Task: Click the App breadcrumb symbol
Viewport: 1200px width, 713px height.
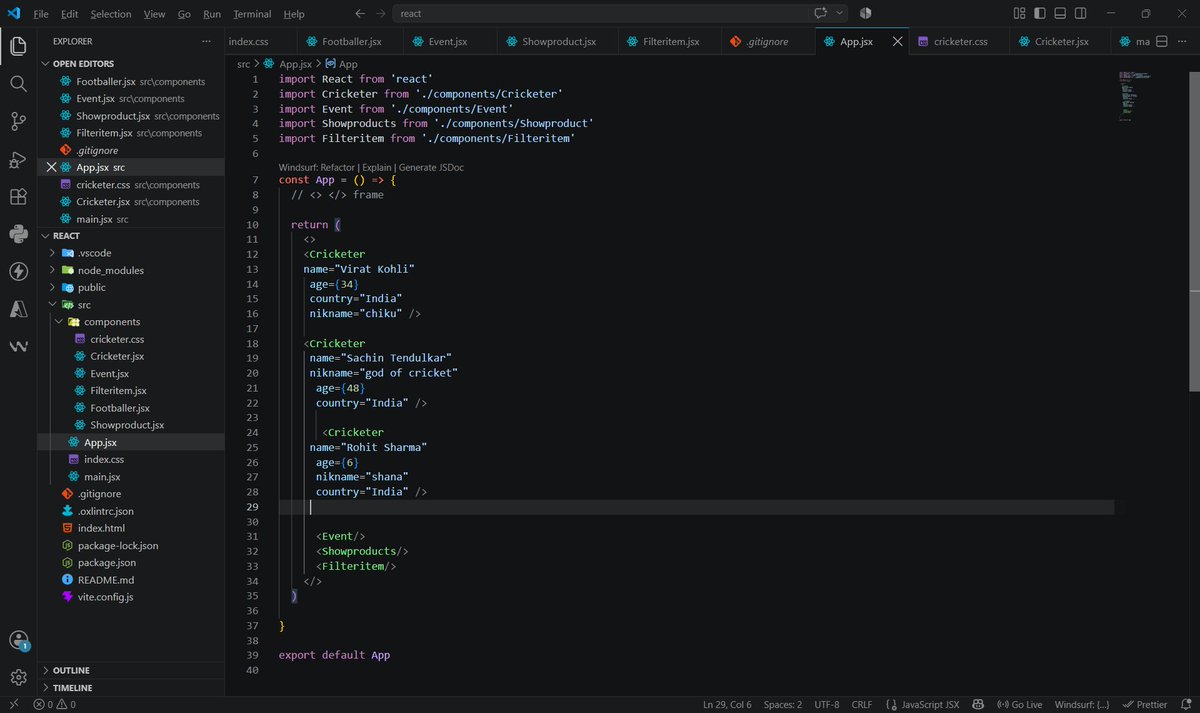Action: (x=341, y=63)
